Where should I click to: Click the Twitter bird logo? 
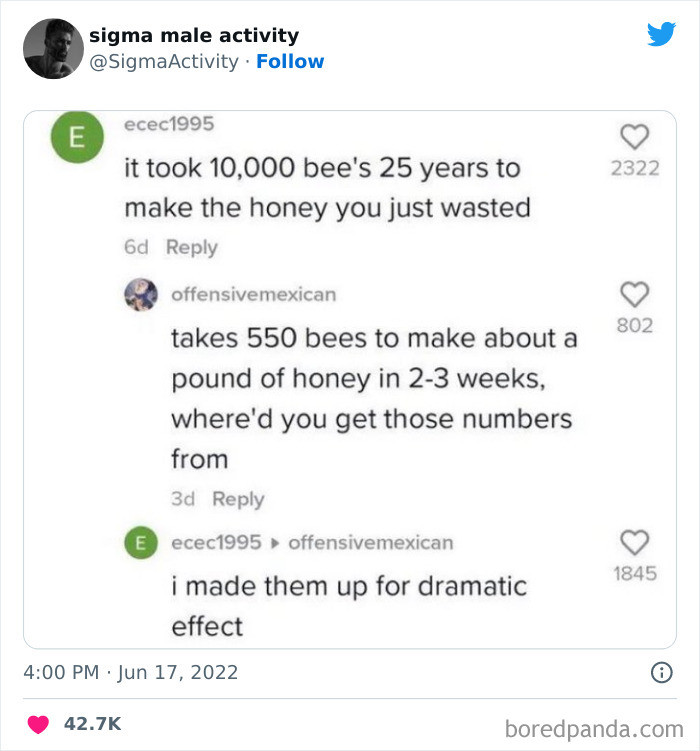661,35
